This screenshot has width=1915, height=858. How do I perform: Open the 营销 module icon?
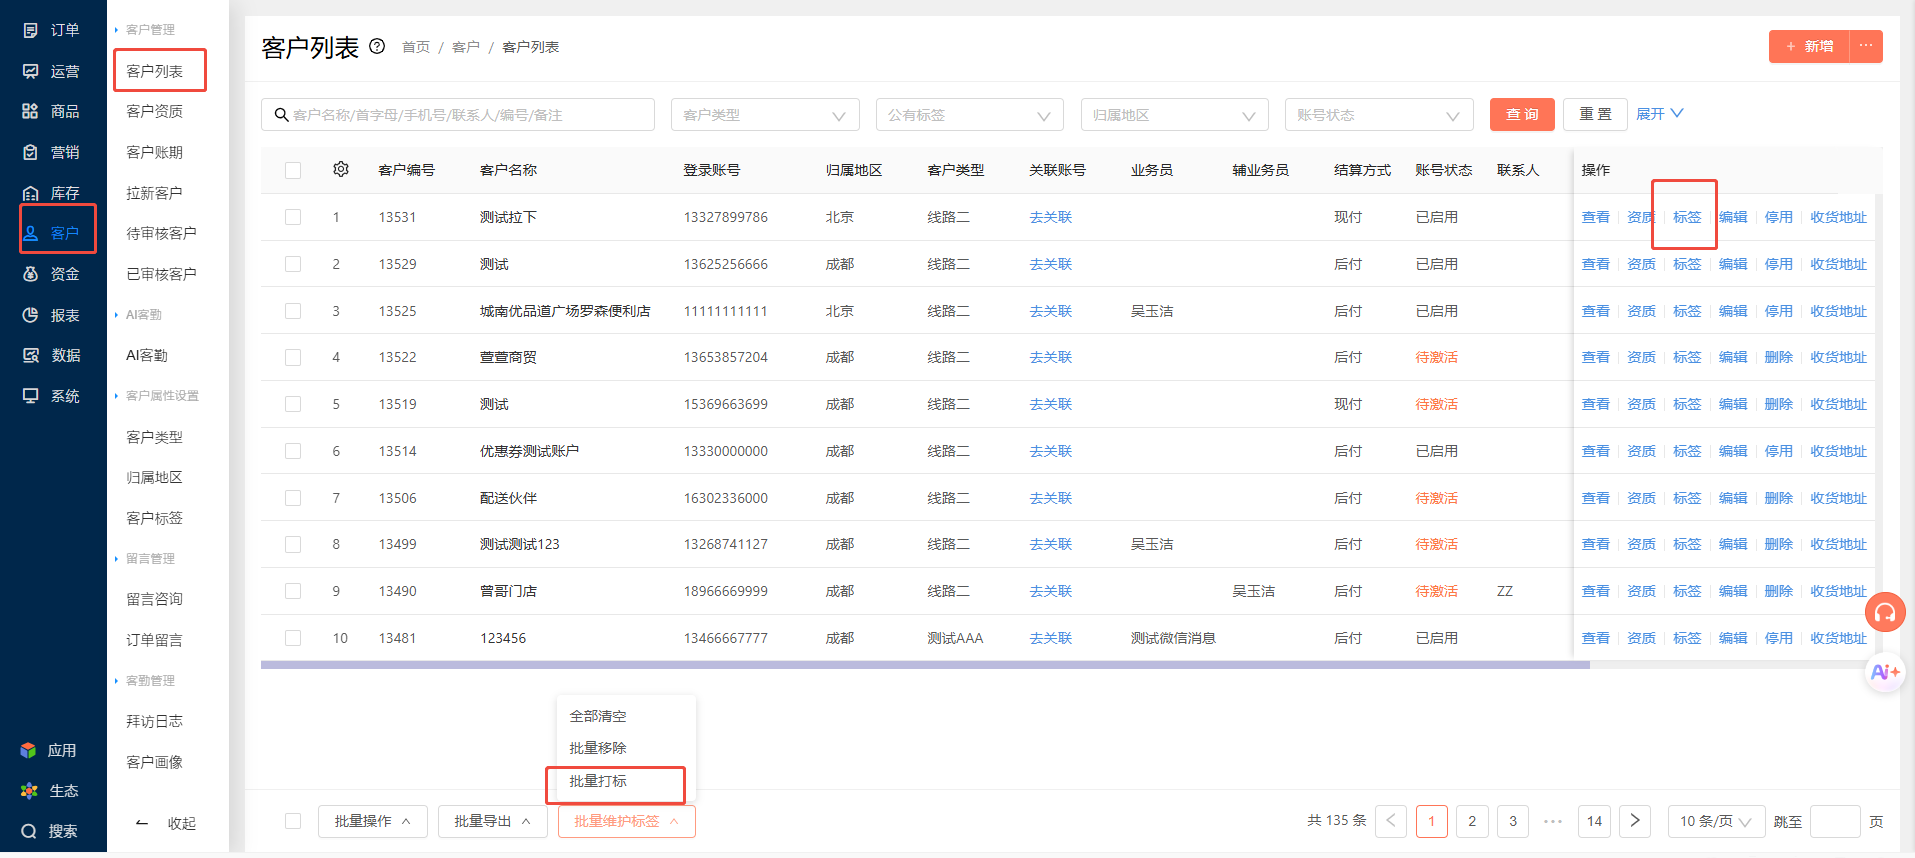click(x=31, y=152)
